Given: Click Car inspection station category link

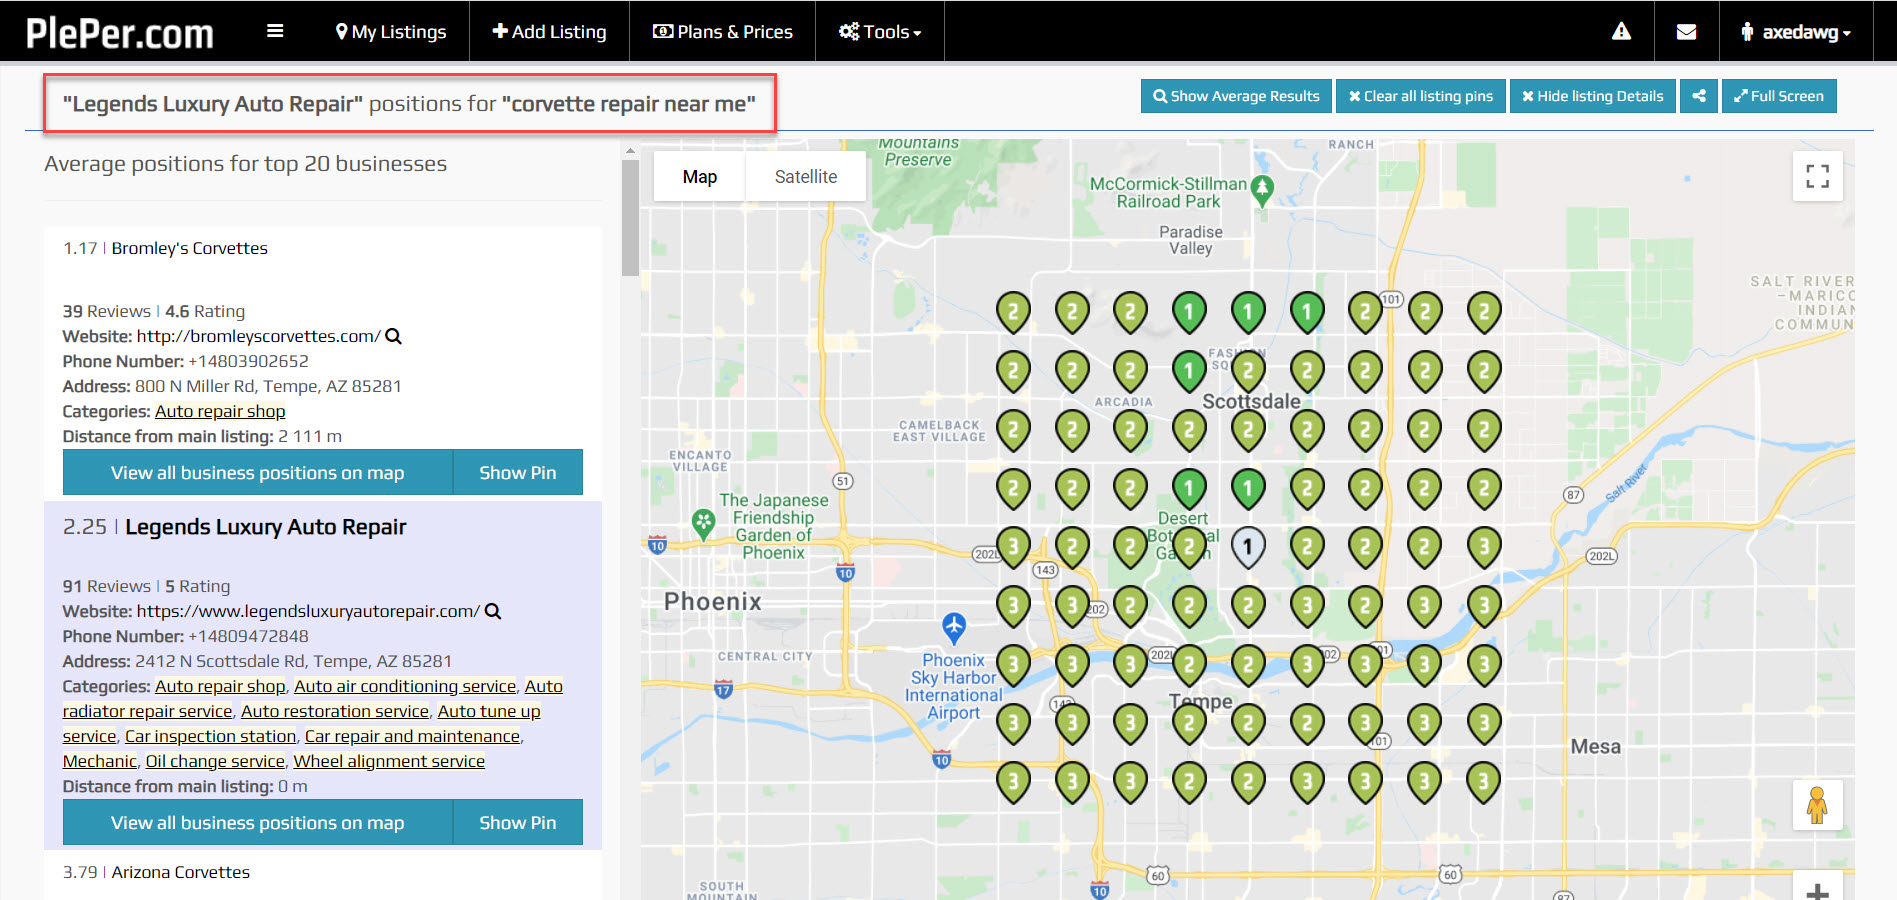Looking at the screenshot, I should click(x=211, y=736).
